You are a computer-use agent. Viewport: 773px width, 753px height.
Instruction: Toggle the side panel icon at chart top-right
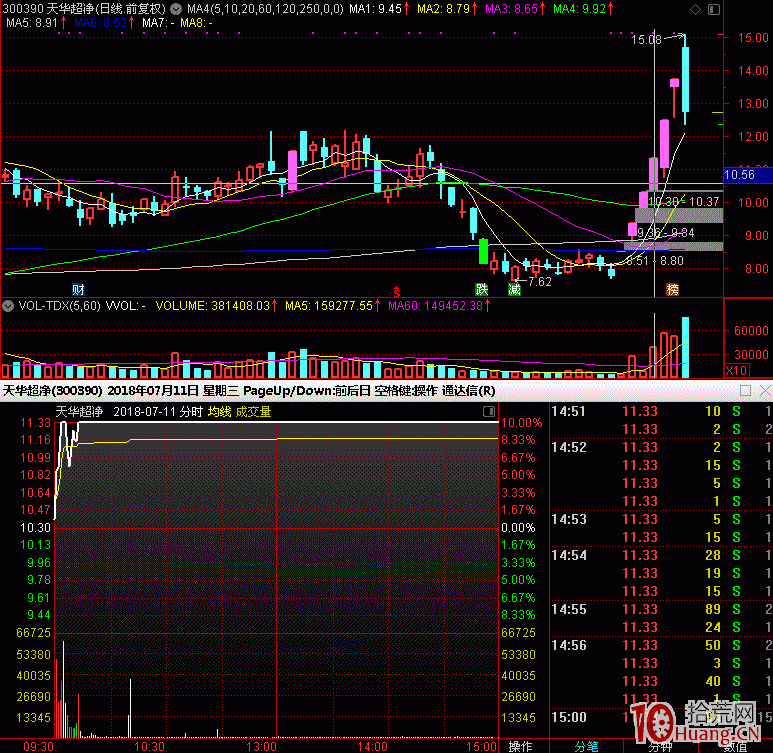point(713,9)
